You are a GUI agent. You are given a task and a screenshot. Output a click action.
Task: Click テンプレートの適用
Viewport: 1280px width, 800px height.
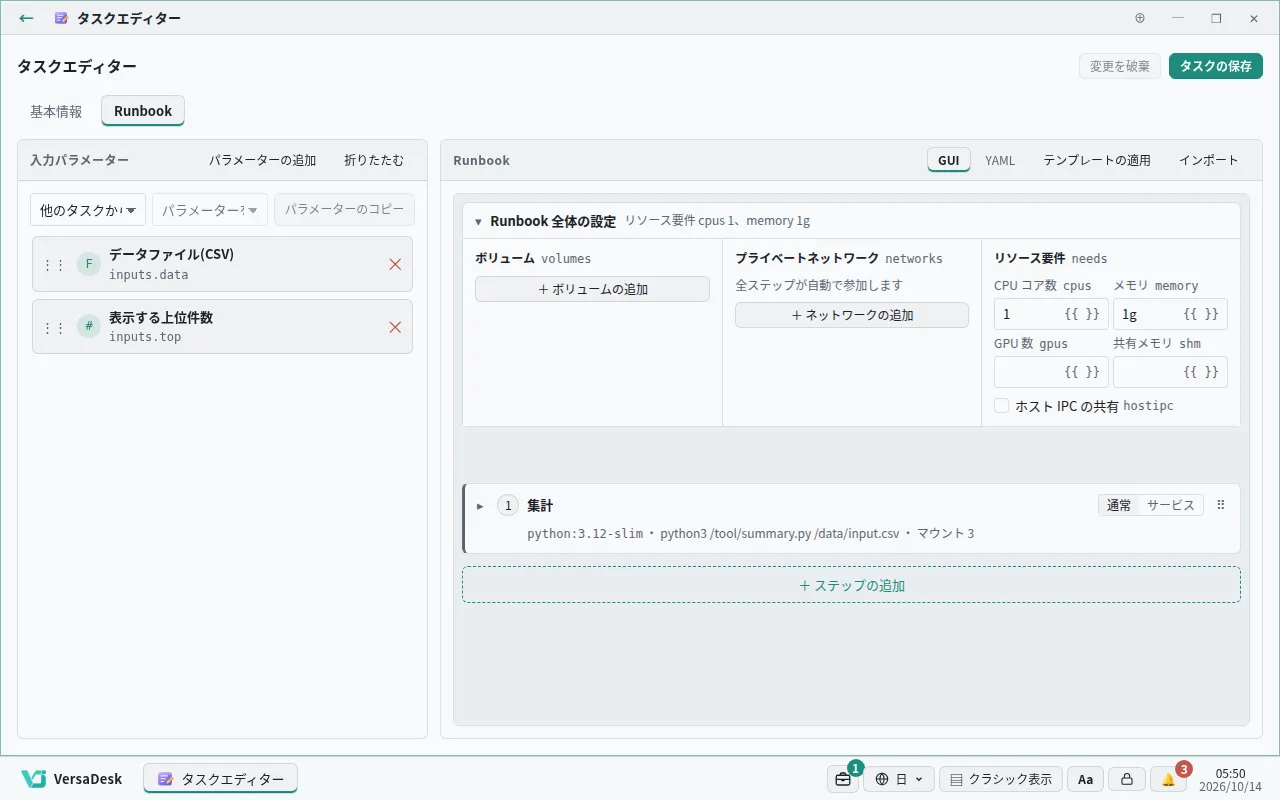point(1097,160)
